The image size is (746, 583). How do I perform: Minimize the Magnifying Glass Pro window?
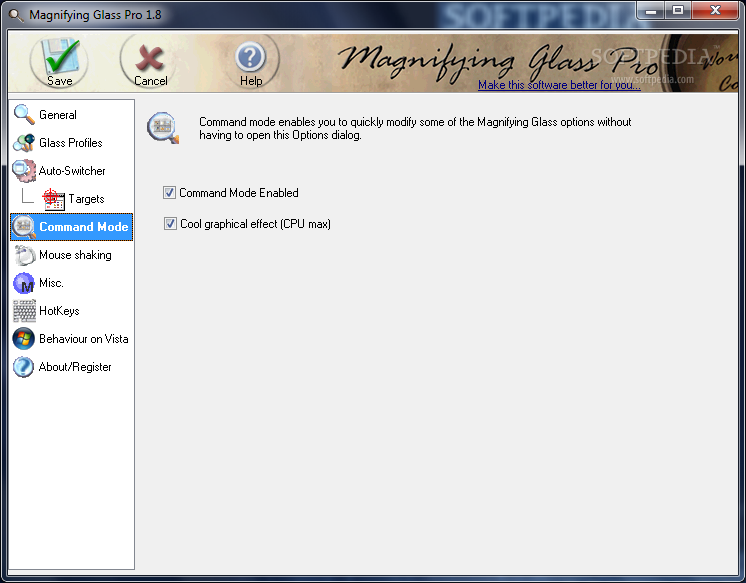pyautogui.click(x=651, y=10)
